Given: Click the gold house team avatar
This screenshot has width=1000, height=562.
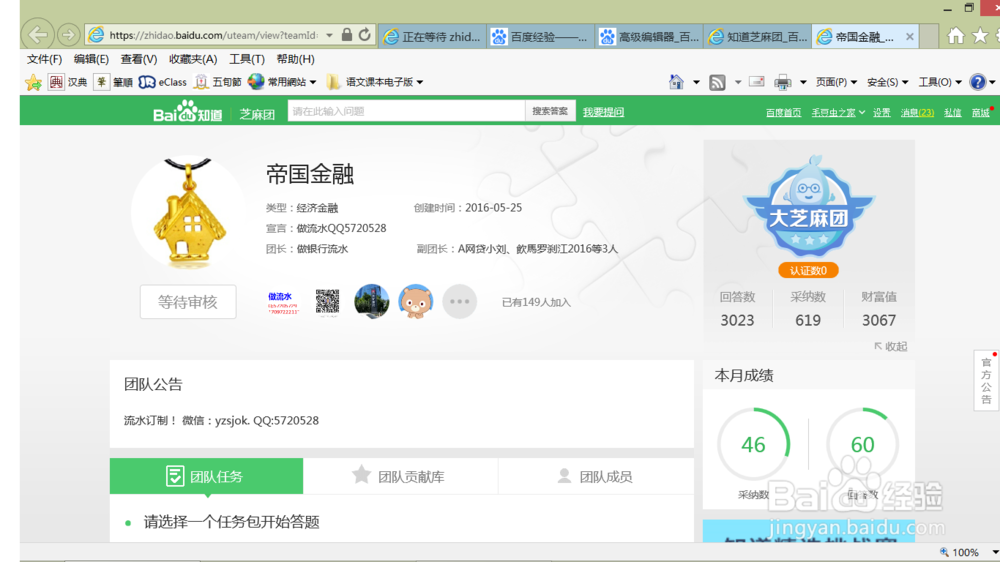Looking at the screenshot, I should click(189, 212).
